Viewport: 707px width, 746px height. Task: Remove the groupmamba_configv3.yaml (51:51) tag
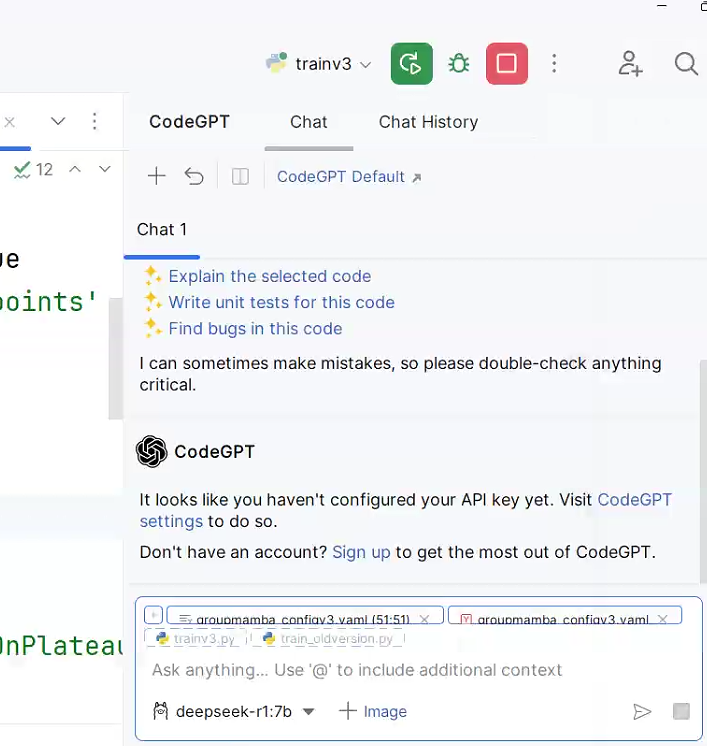(x=424, y=619)
